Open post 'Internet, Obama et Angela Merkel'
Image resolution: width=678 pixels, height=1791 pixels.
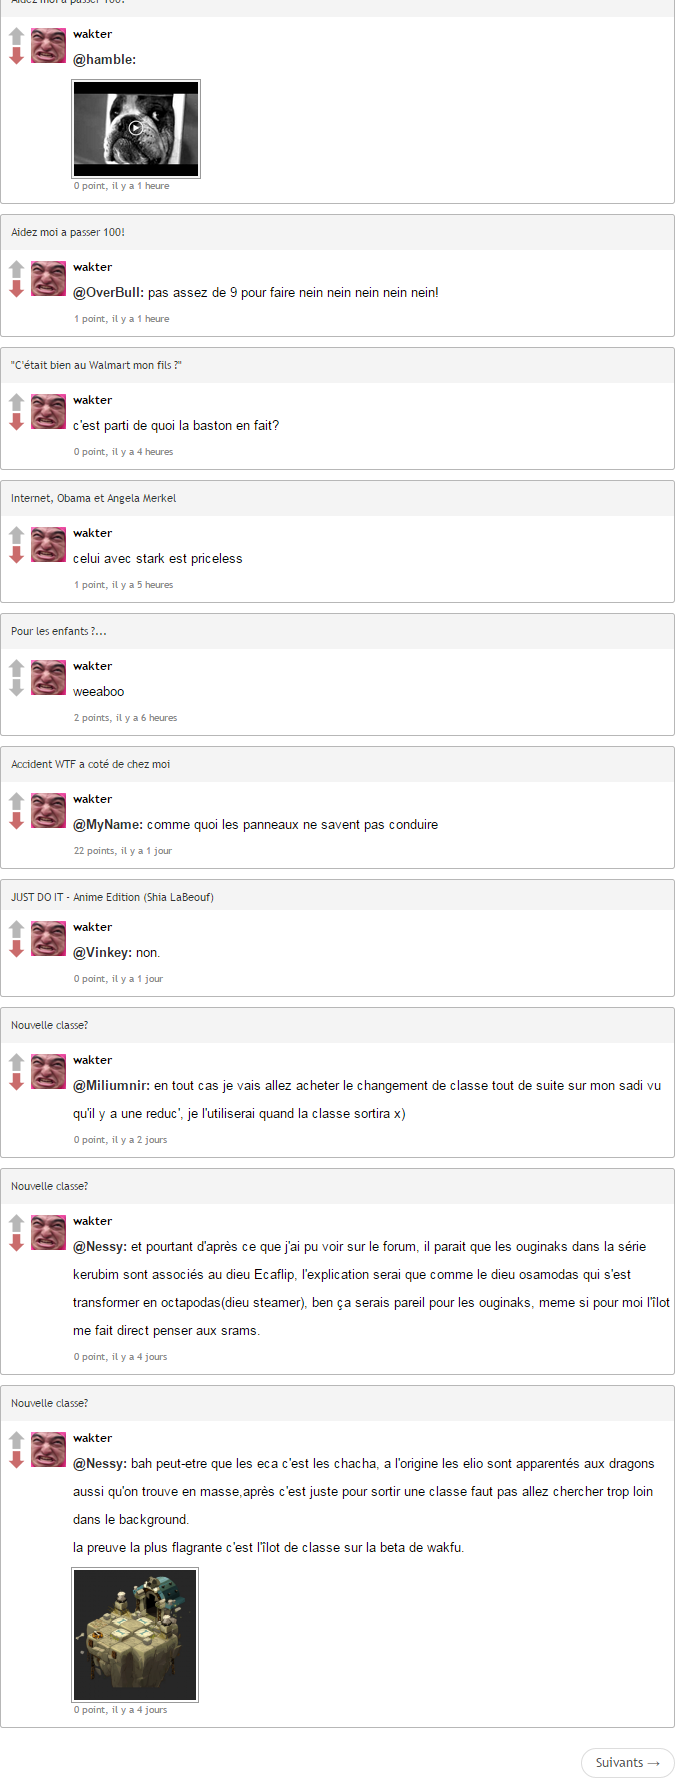94,498
